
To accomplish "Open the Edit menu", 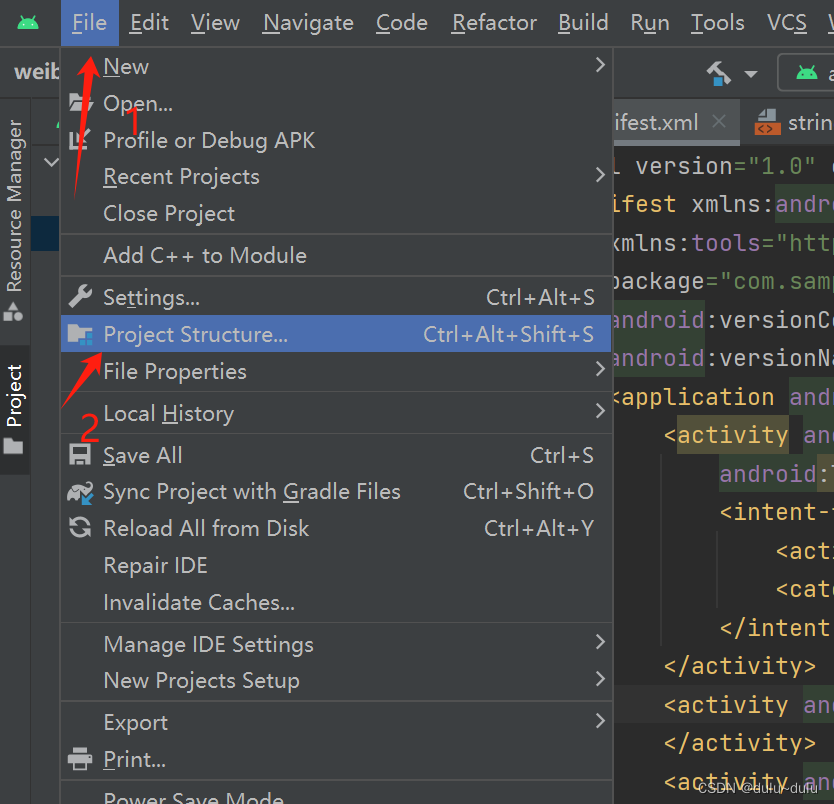I will tap(149, 23).
